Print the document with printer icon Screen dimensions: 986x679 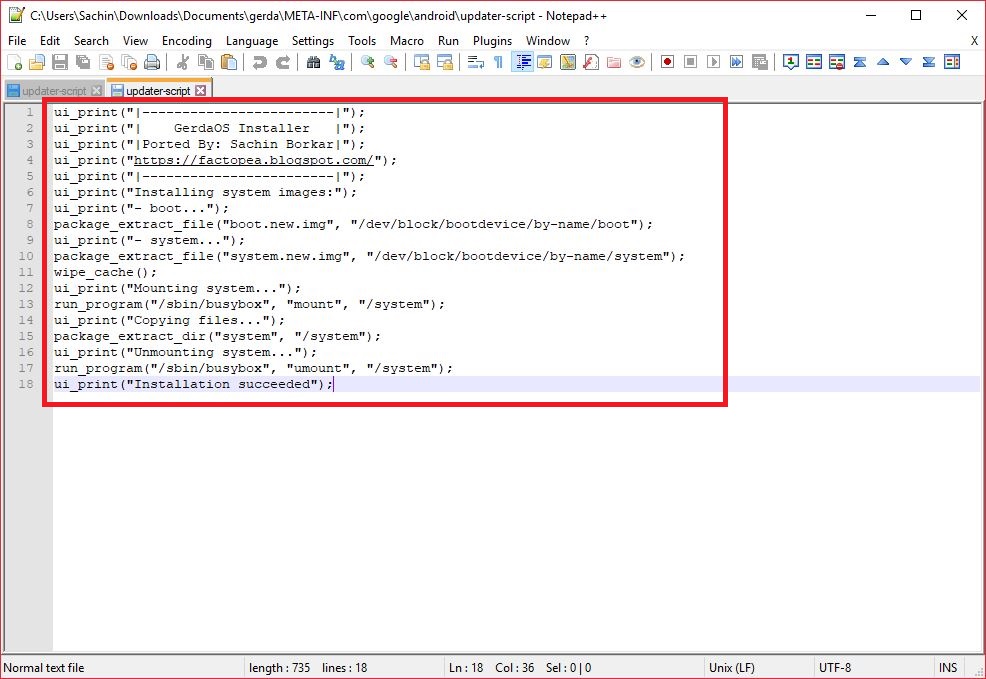(152, 62)
